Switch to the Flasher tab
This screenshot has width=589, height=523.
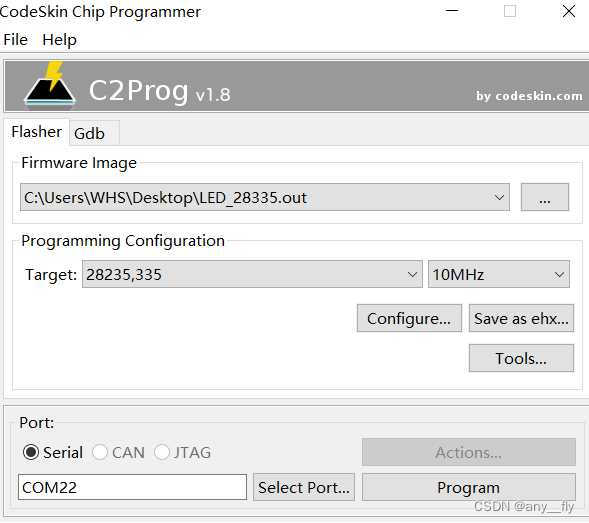tap(36, 132)
